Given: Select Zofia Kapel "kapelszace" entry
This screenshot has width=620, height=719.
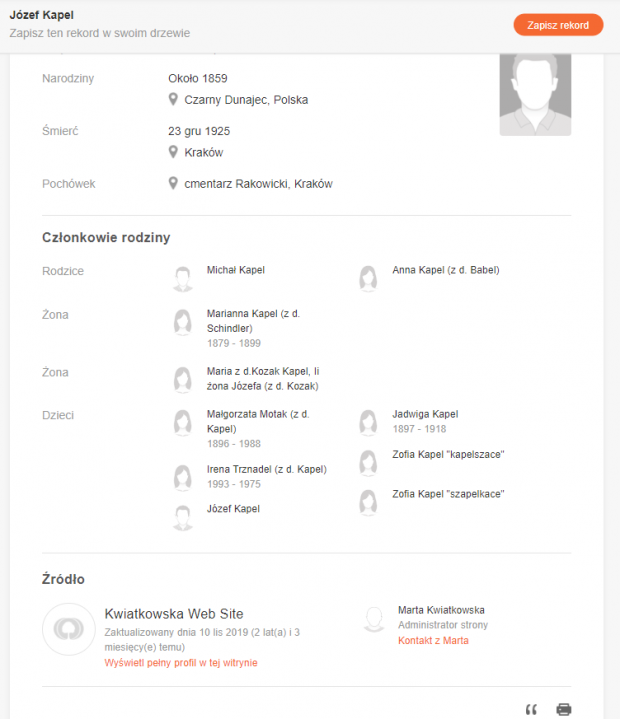Looking at the screenshot, I should (x=448, y=454).
